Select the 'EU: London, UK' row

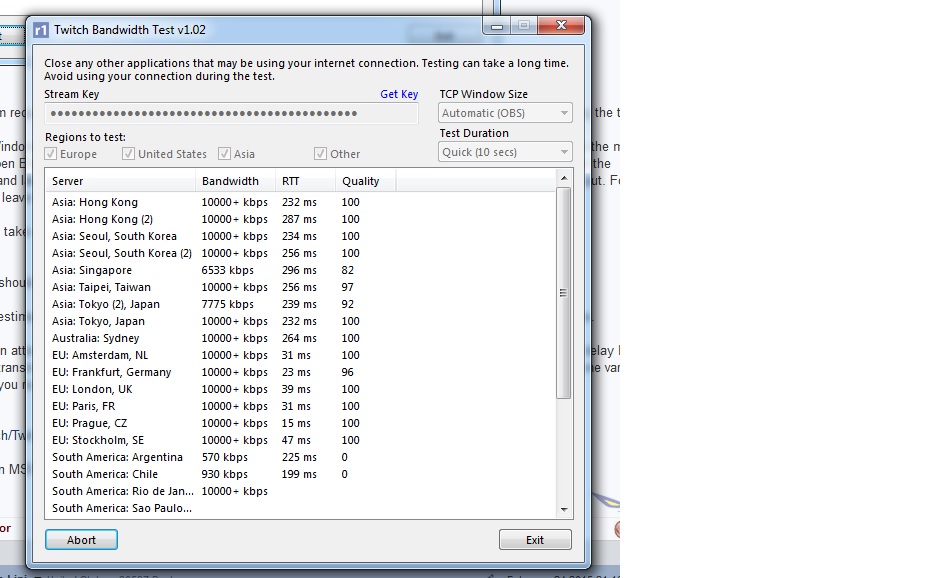301,389
